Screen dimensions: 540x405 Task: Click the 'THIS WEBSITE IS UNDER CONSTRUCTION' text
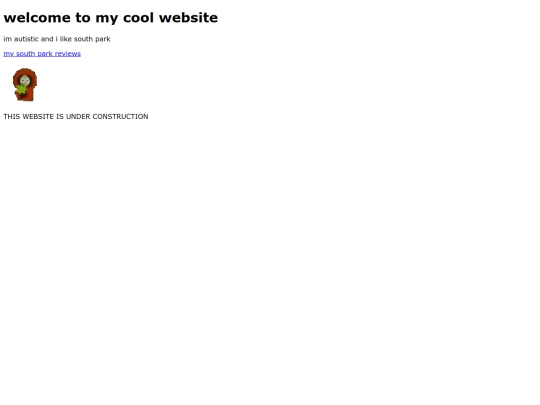(76, 116)
